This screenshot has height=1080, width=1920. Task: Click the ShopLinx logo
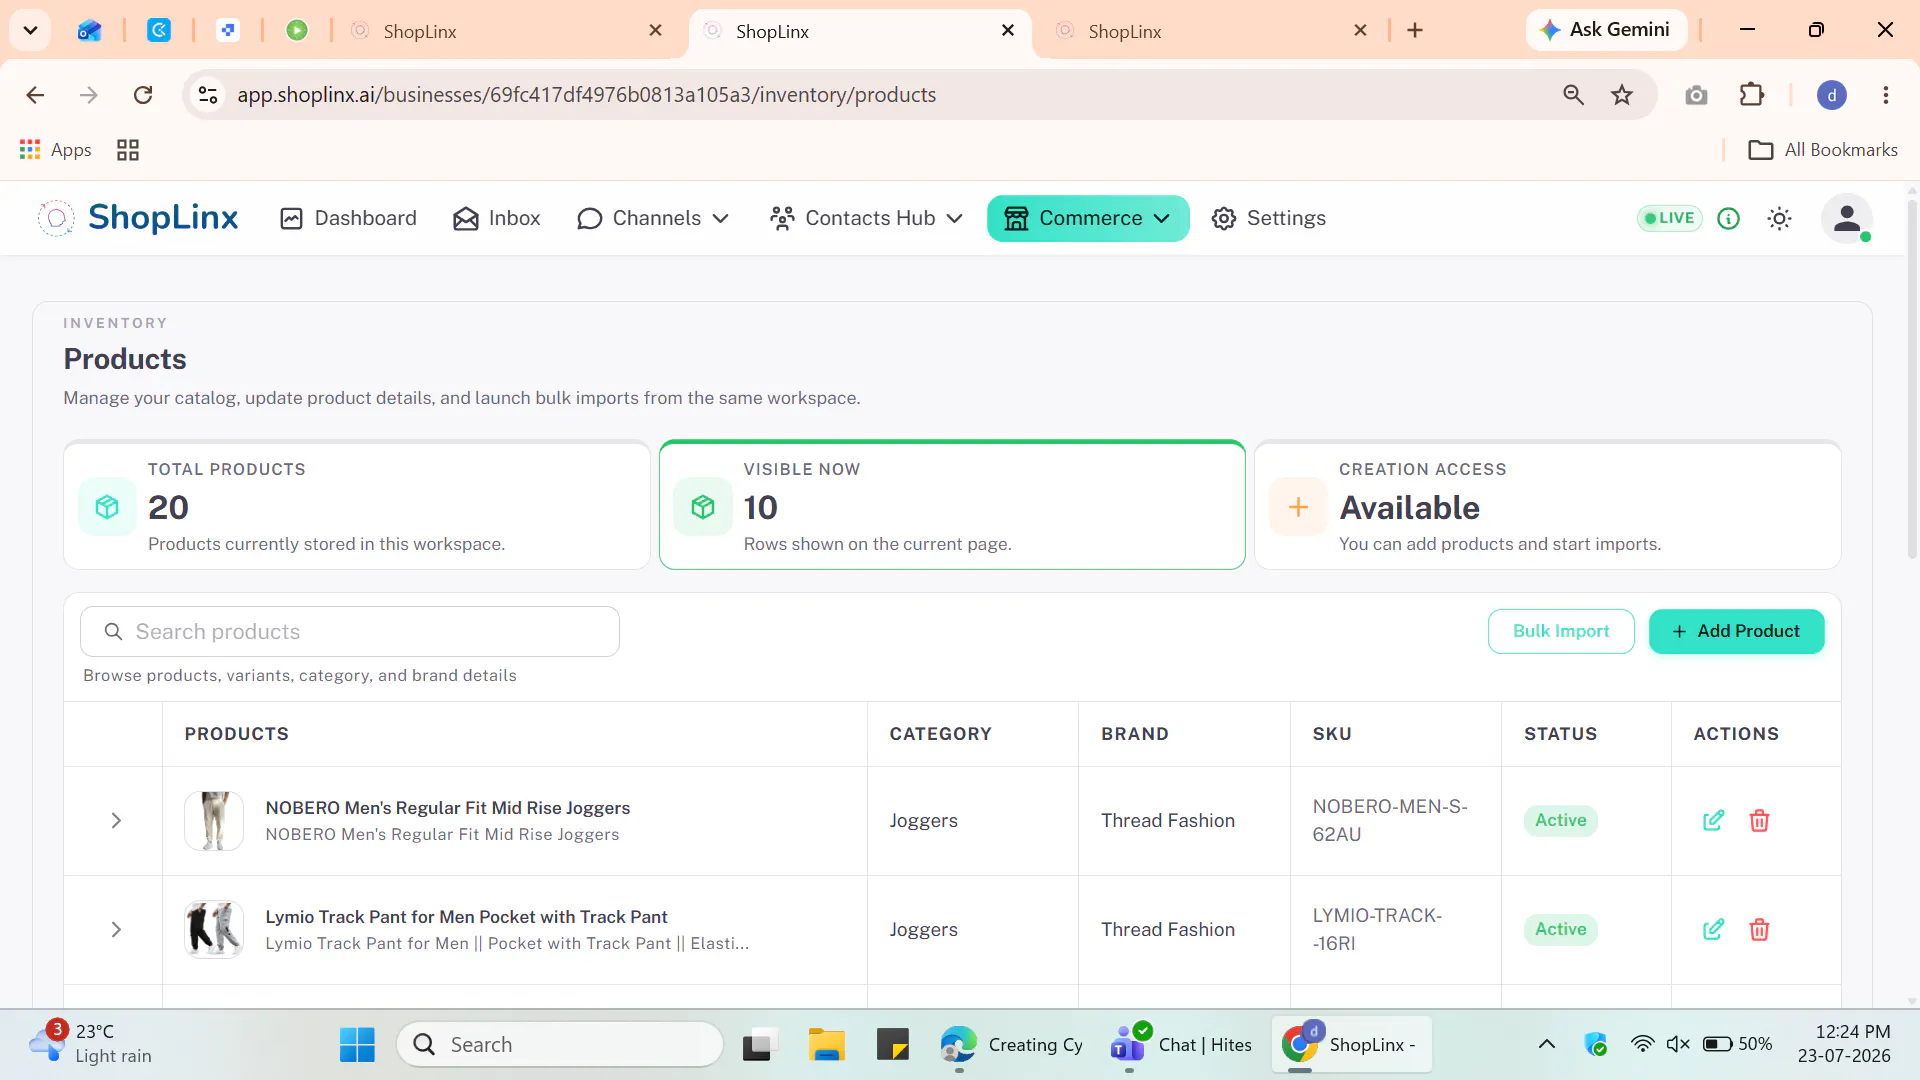click(x=138, y=218)
